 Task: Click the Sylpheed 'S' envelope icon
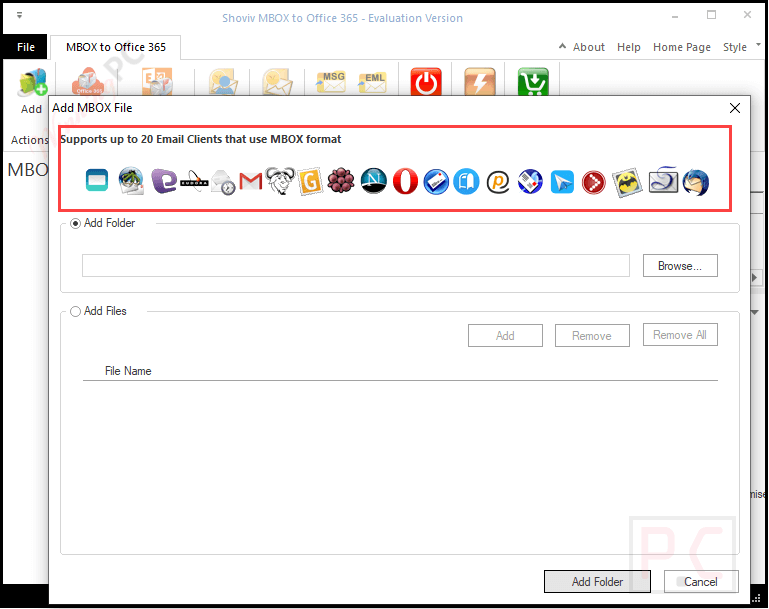pyautogui.click(x=663, y=180)
